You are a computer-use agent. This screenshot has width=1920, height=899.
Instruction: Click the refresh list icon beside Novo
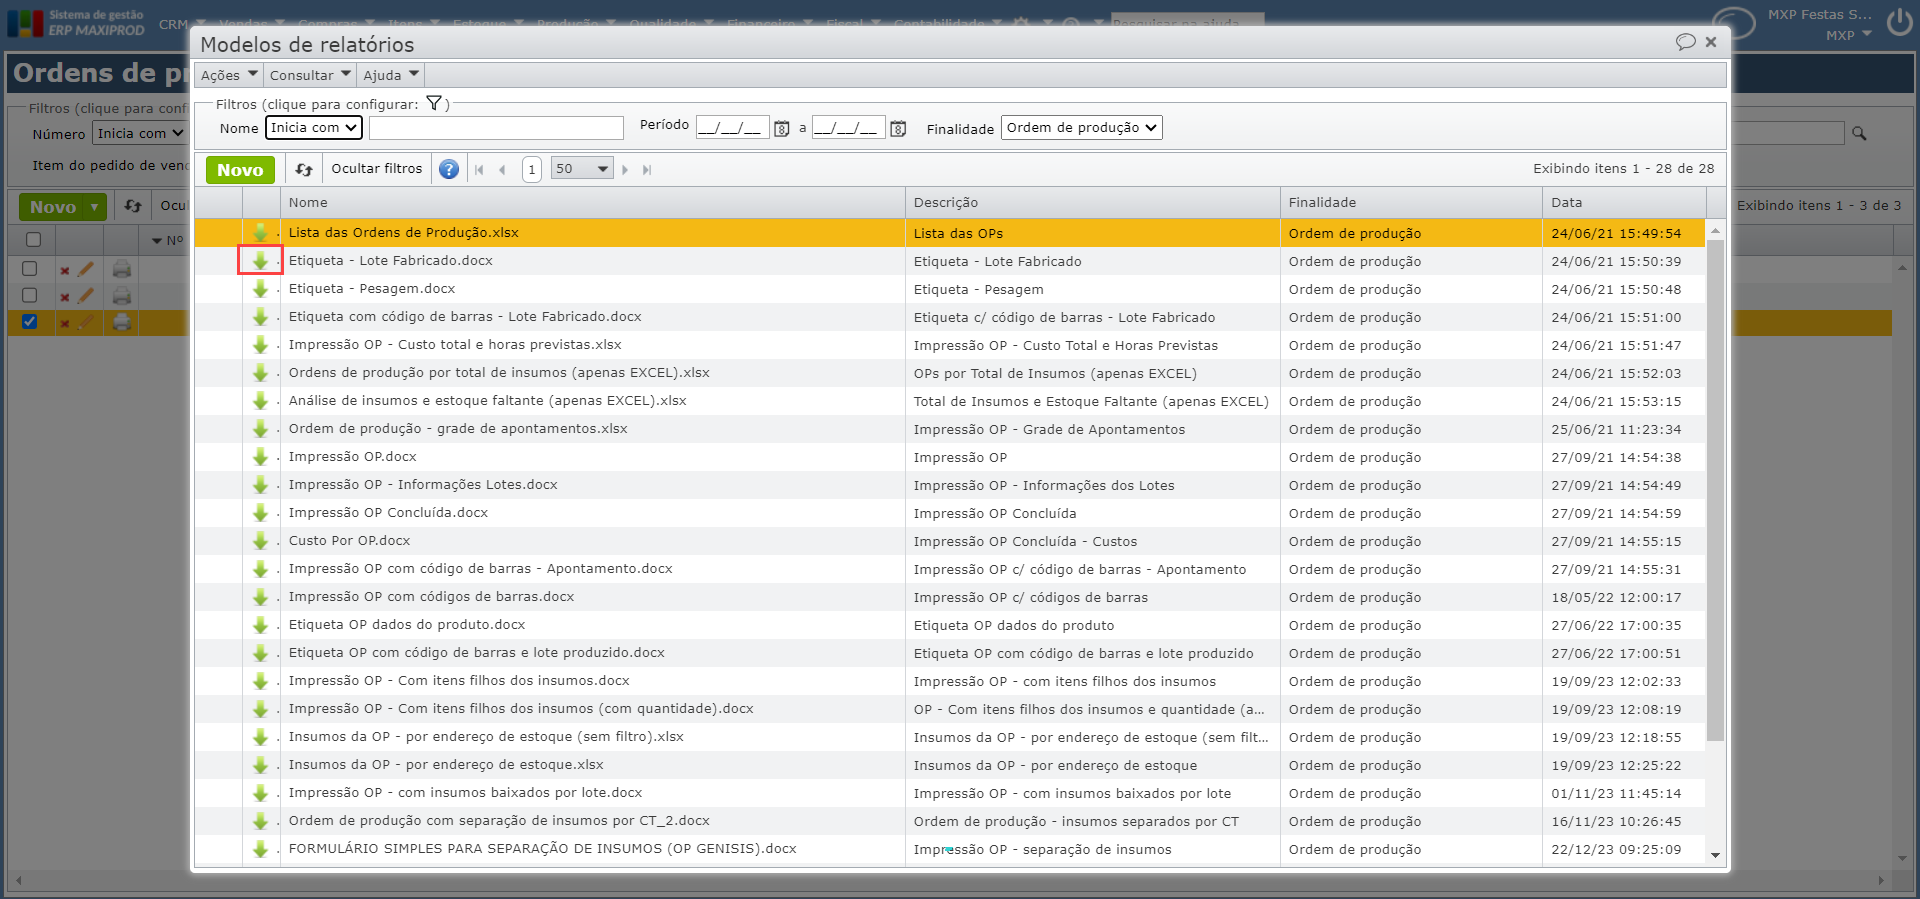pyautogui.click(x=304, y=170)
